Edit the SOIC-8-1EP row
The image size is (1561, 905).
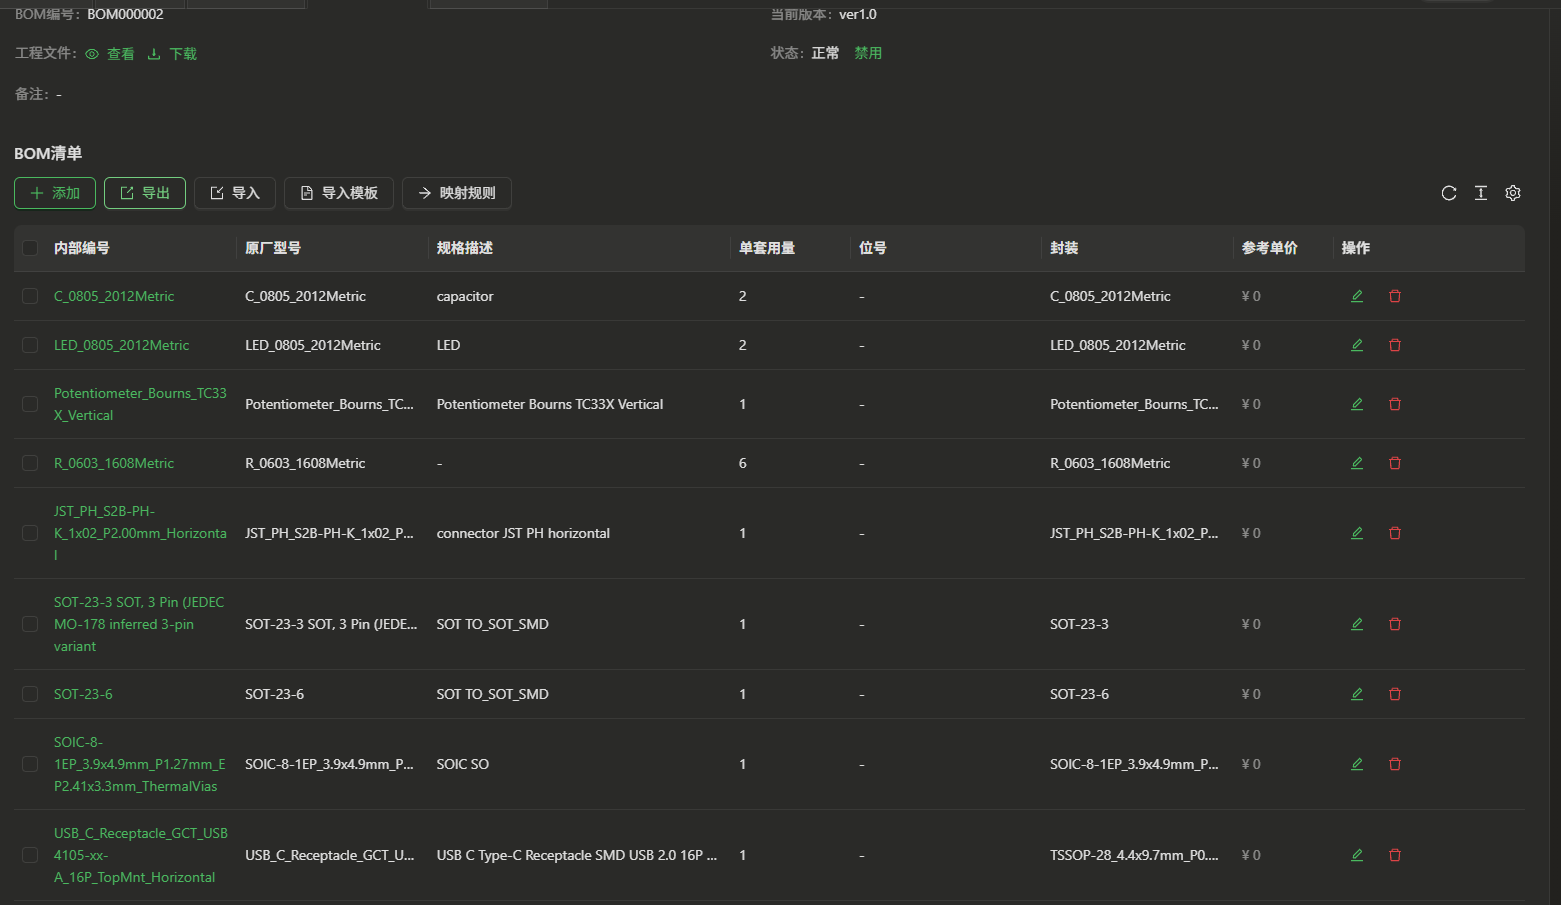(x=1357, y=764)
